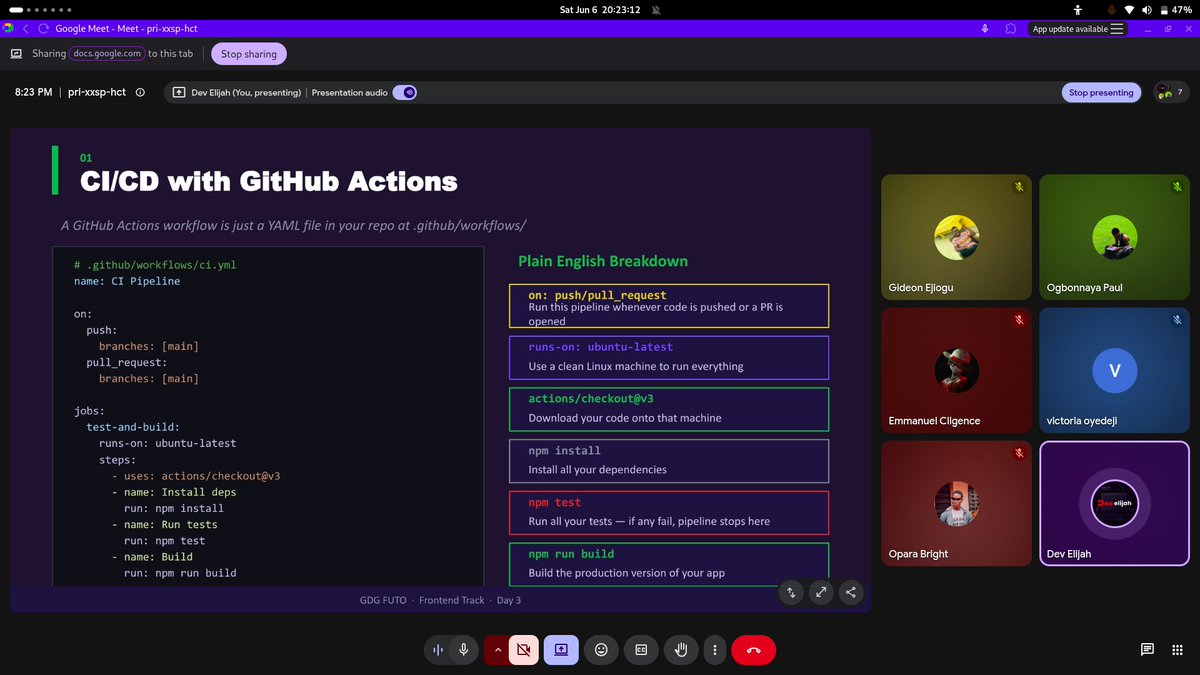
Task: Click code line 'name: CI Pipeline'
Action: tap(127, 282)
